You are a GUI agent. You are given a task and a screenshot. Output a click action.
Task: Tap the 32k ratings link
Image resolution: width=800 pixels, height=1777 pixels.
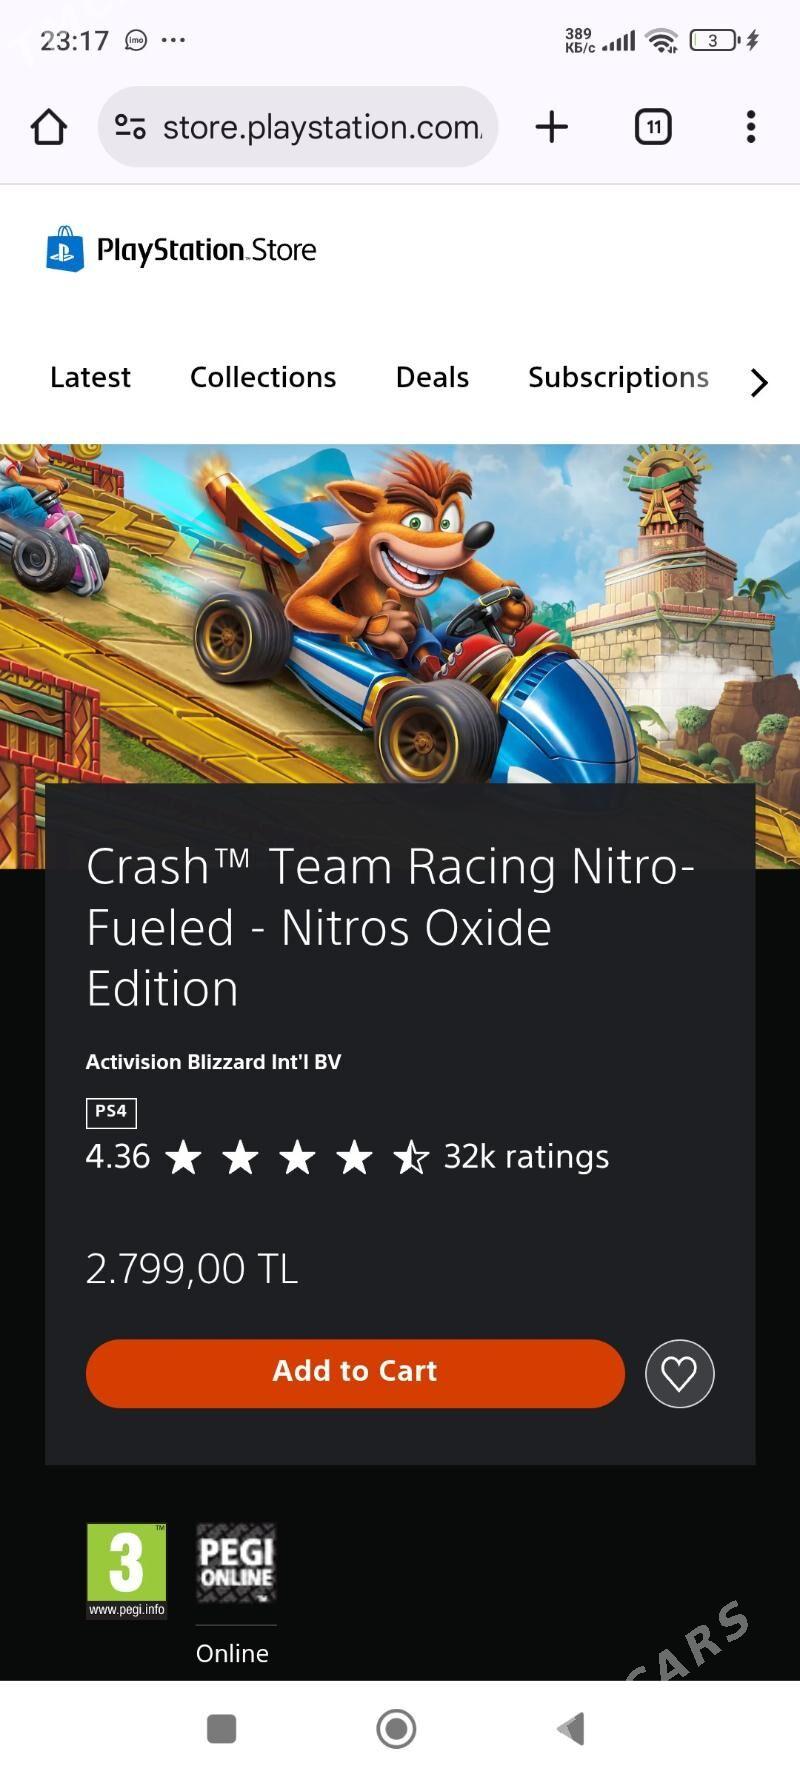(x=526, y=1157)
